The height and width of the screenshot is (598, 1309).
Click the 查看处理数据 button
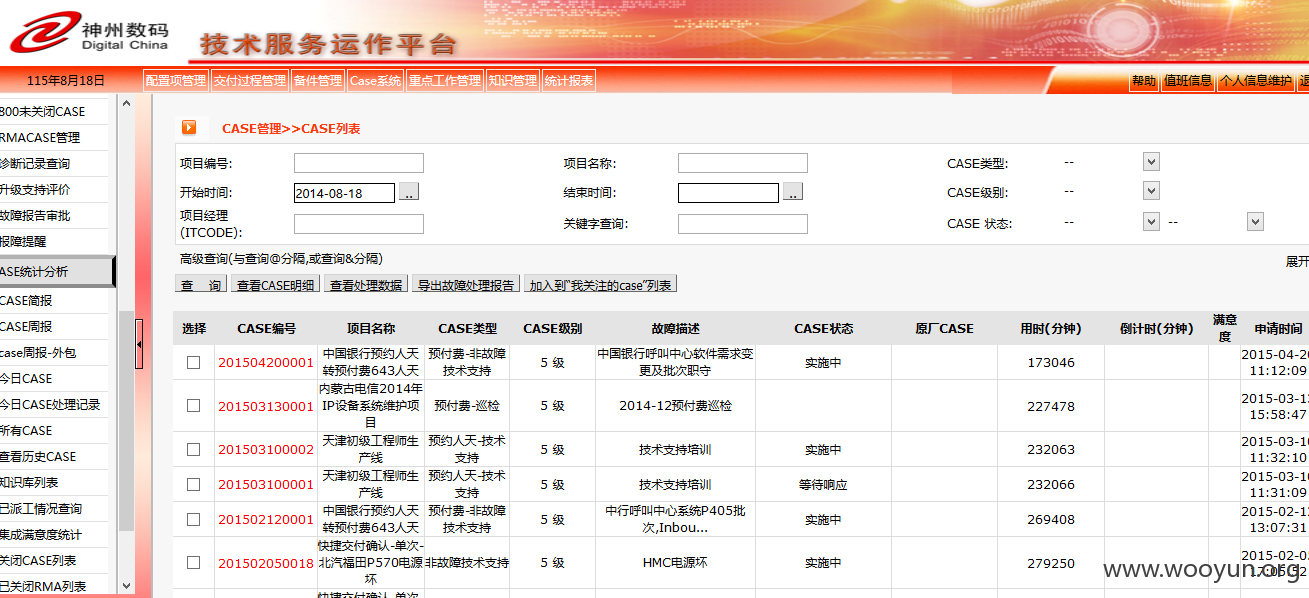click(x=367, y=285)
